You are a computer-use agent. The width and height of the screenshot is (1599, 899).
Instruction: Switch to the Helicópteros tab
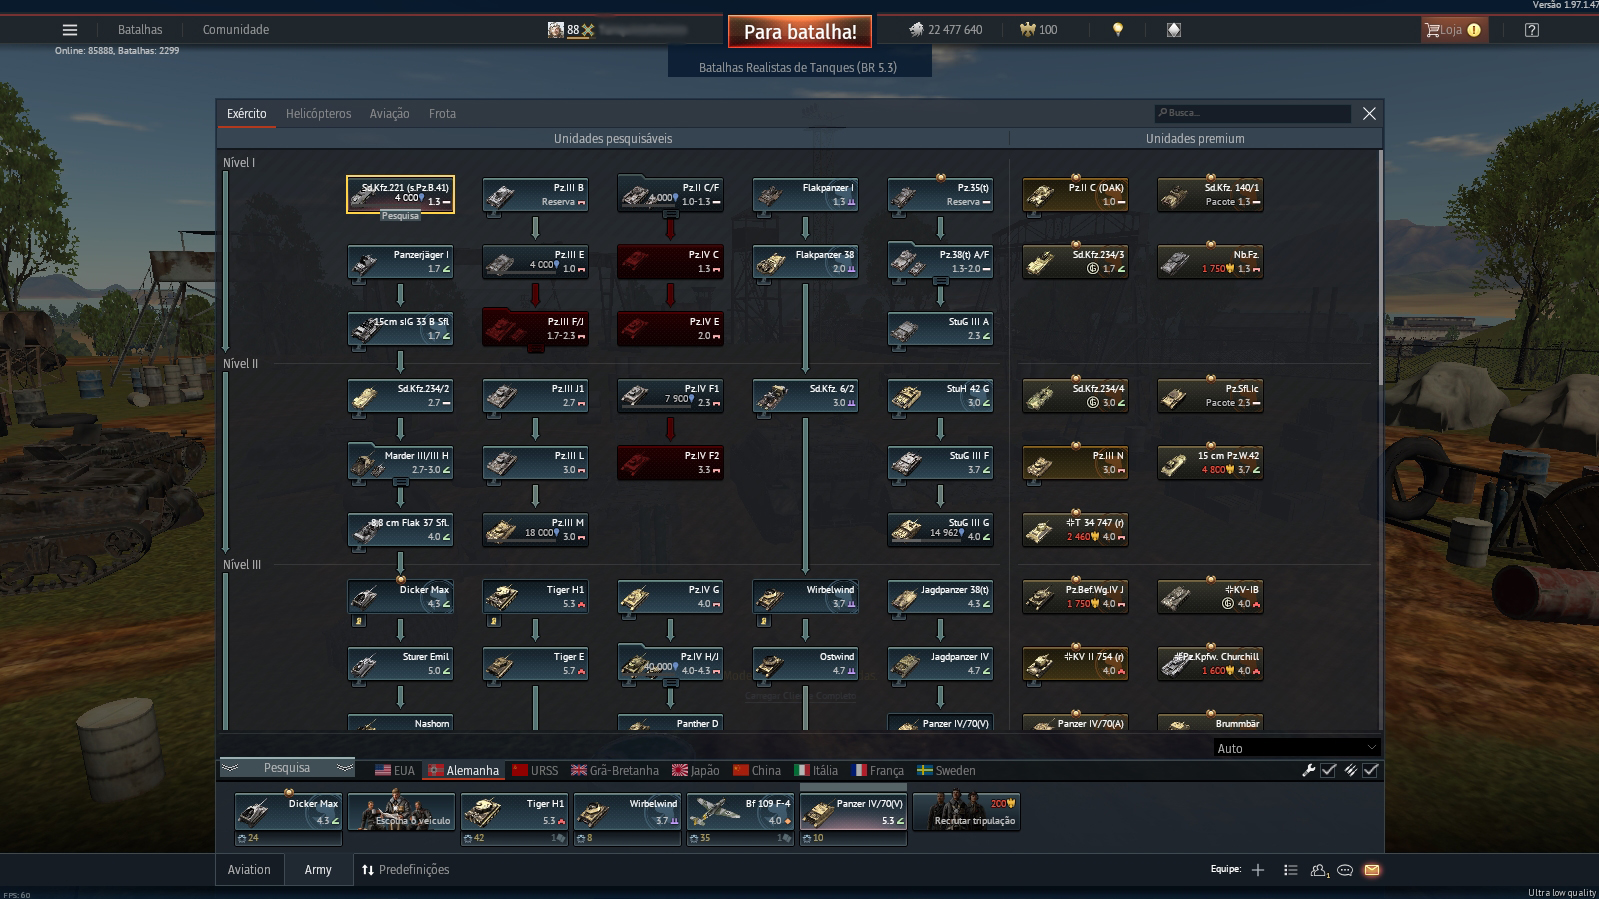click(x=318, y=114)
